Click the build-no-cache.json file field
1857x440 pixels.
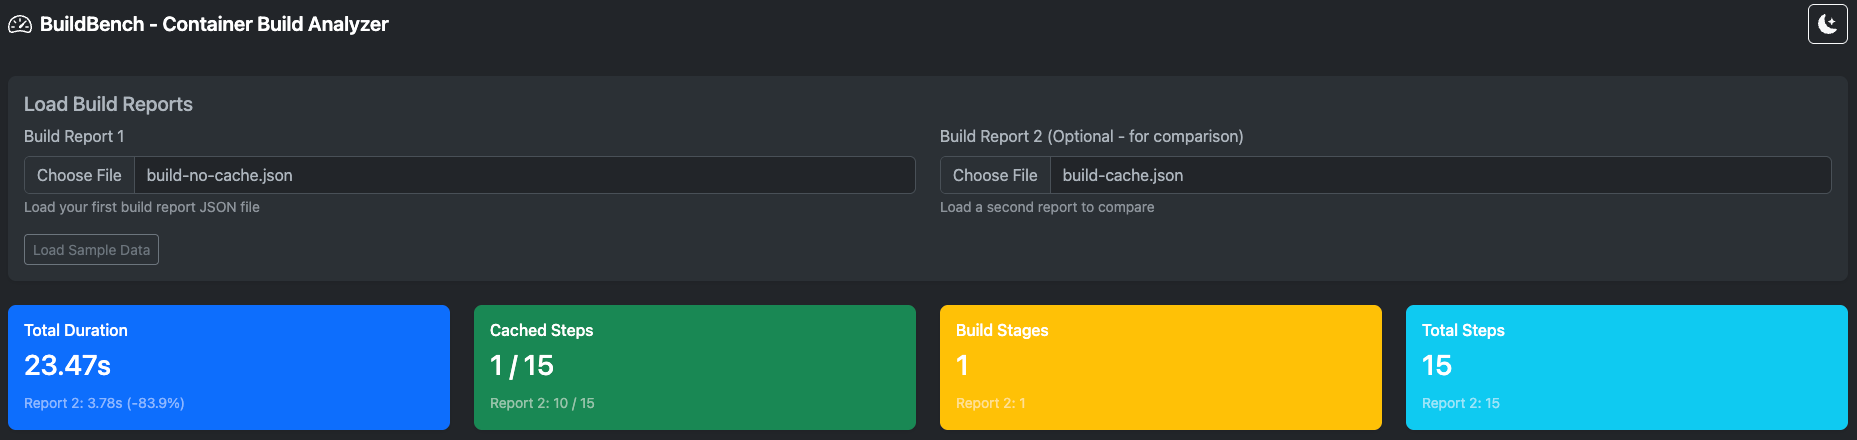(524, 175)
